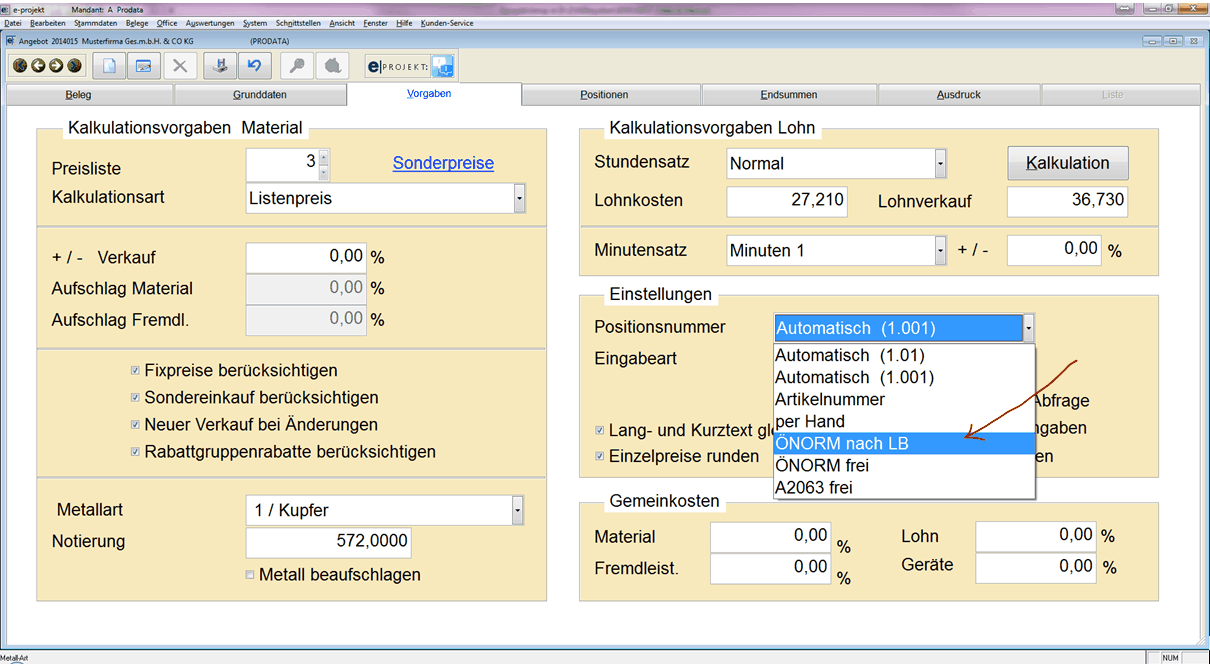Click the save disk icon in toolbar
The image size is (1210, 664).
pyautogui.click(x=219, y=66)
